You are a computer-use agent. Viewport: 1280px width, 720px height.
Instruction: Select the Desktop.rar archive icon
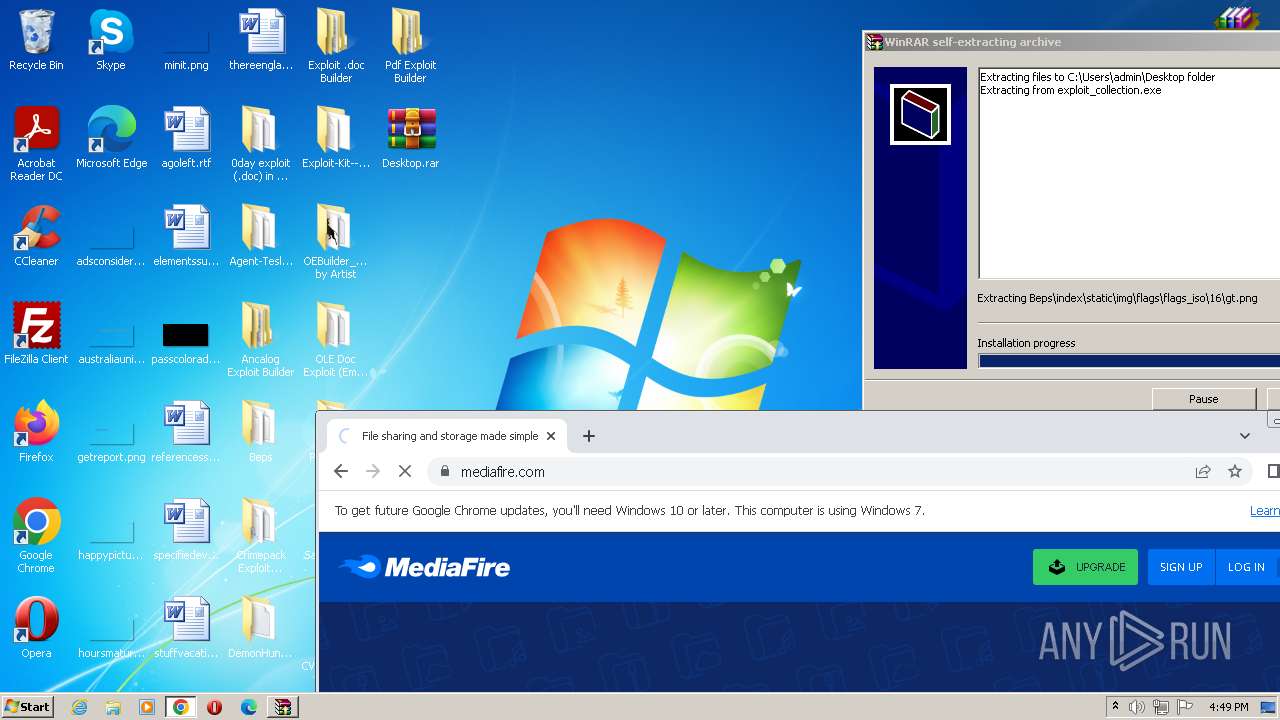point(410,138)
